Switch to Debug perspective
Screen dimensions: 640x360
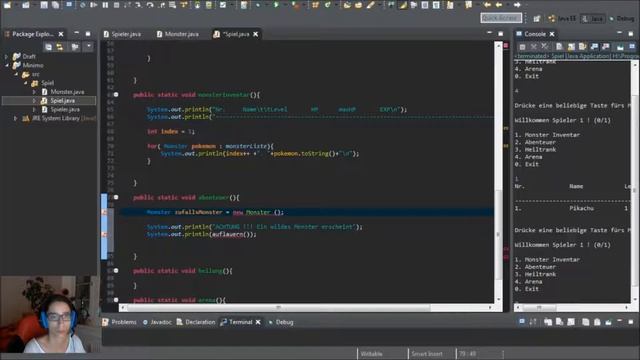621,18
